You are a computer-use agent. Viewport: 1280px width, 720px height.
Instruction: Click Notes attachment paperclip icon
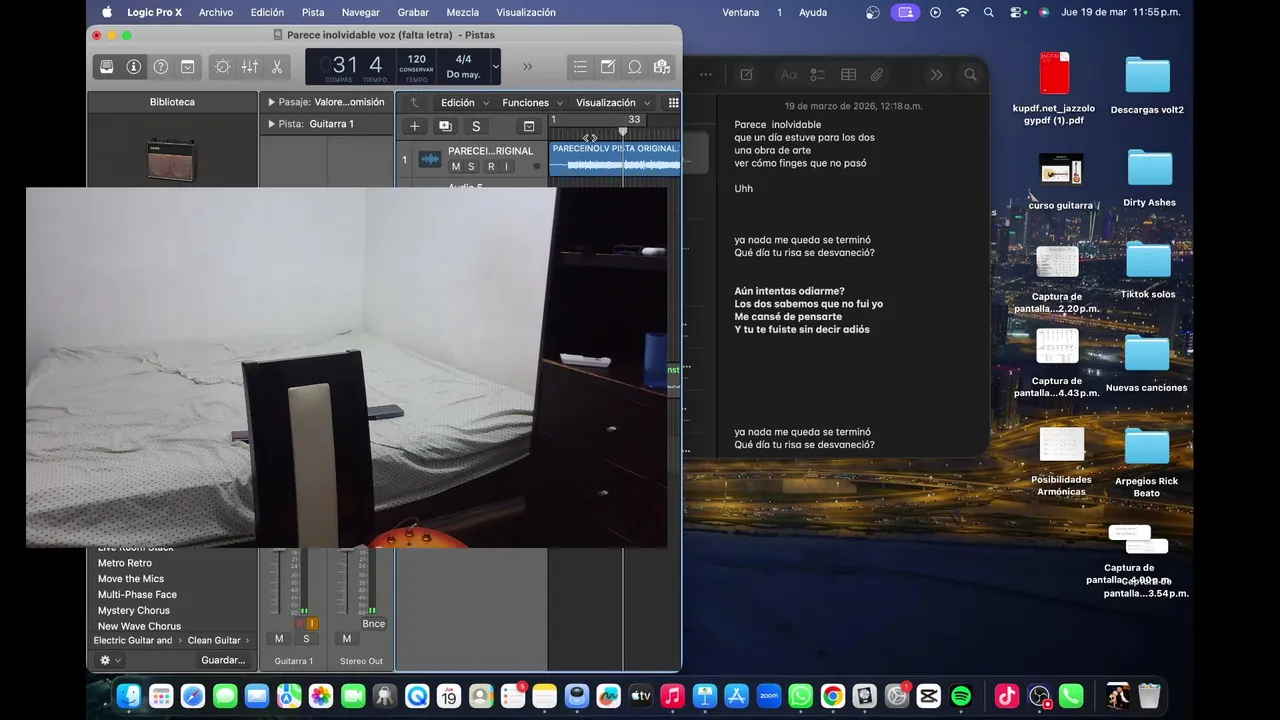(876, 75)
